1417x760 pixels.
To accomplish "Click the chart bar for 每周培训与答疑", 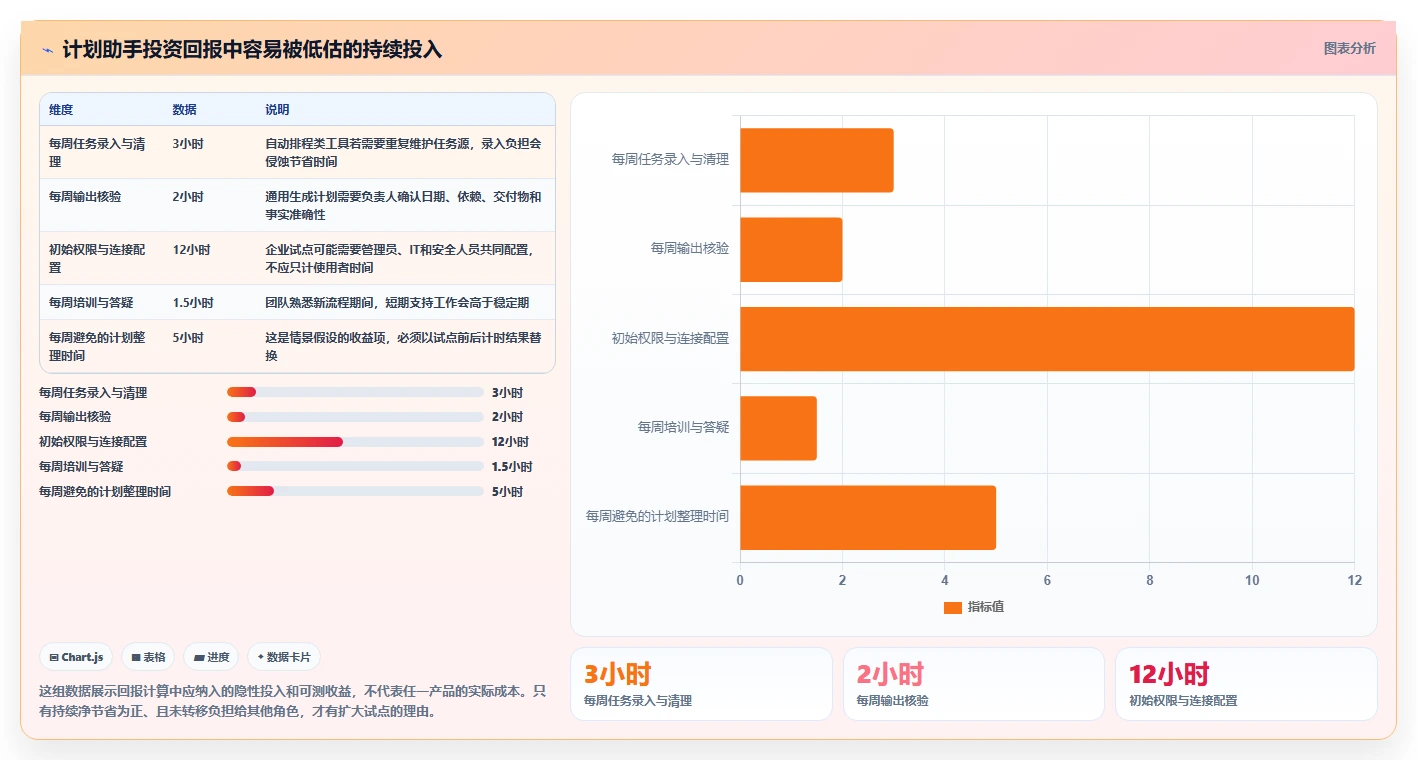I will [778, 428].
